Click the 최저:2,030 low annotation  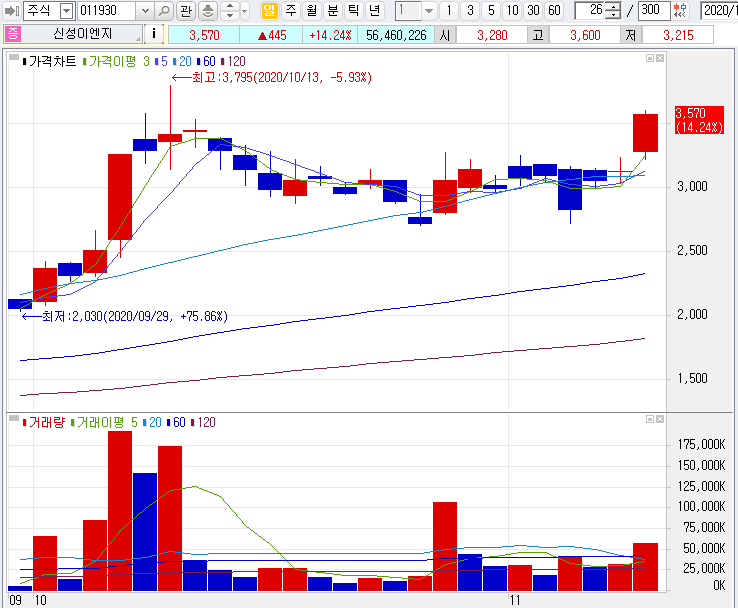click(x=125, y=316)
